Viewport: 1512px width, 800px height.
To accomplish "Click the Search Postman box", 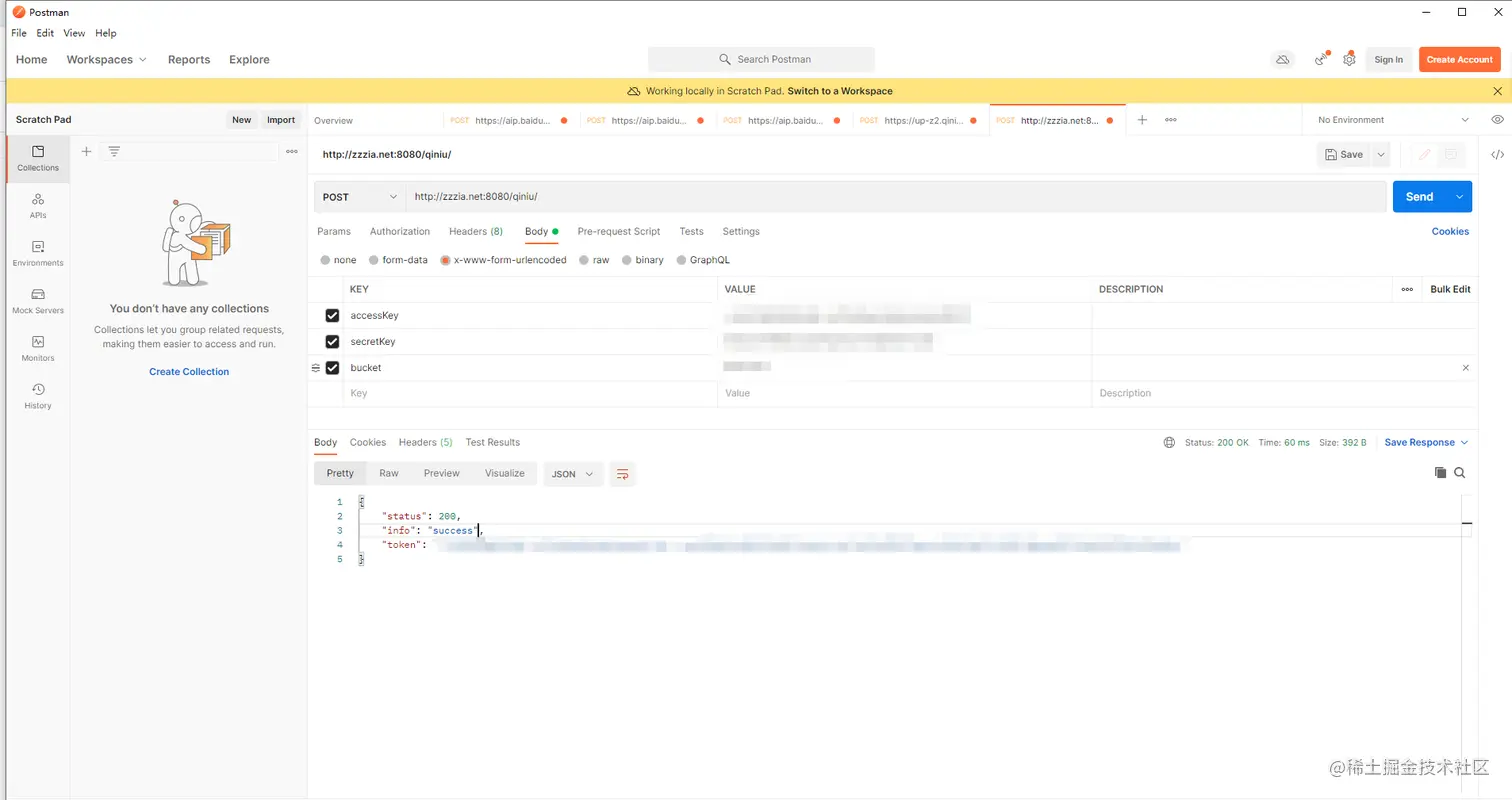I will [x=761, y=60].
